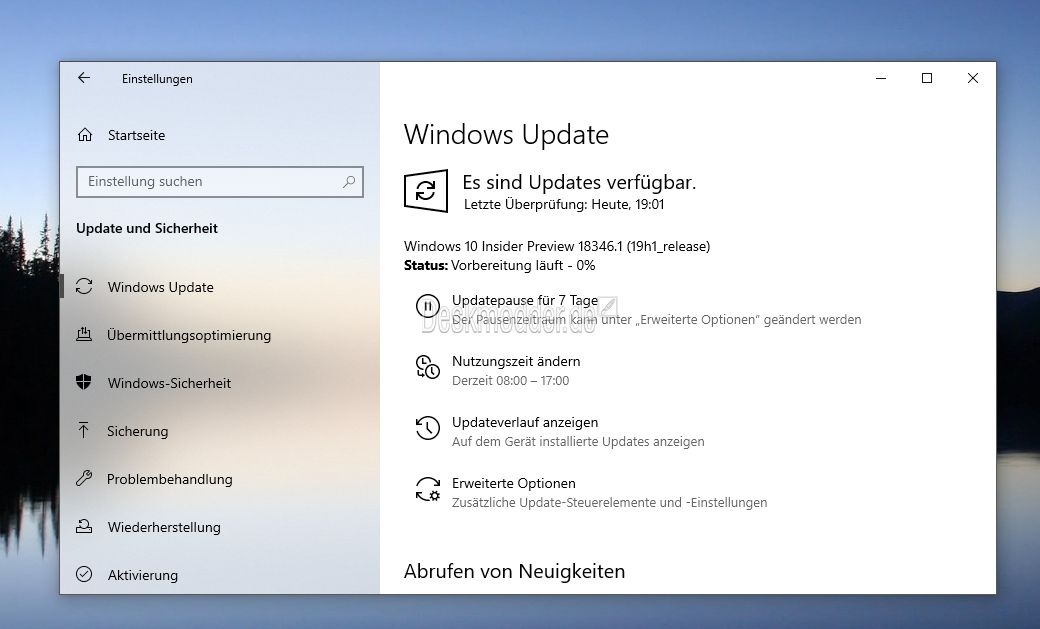The image size is (1040, 629).
Task: Click text 'Auf dem Gerät installierte Updates anzeigen'
Action: pos(578,441)
